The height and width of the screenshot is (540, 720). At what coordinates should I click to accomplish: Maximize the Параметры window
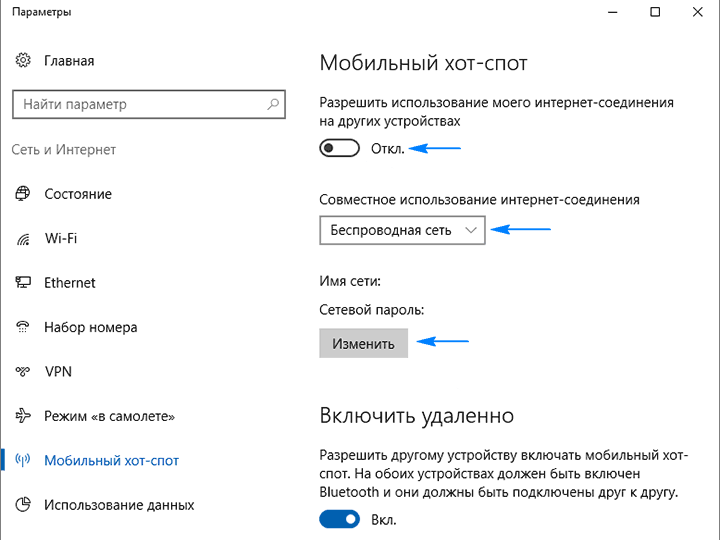[654, 12]
